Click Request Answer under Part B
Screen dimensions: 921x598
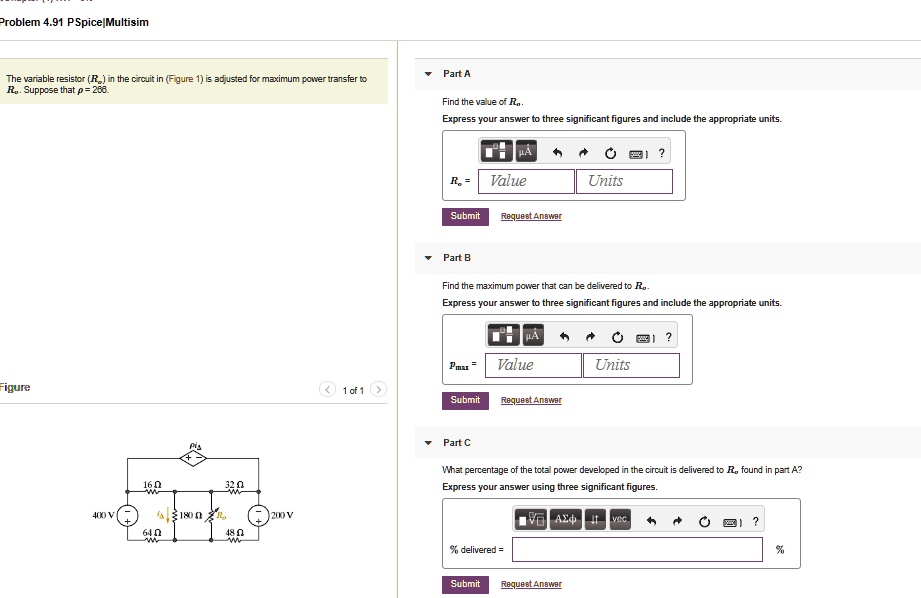531,400
